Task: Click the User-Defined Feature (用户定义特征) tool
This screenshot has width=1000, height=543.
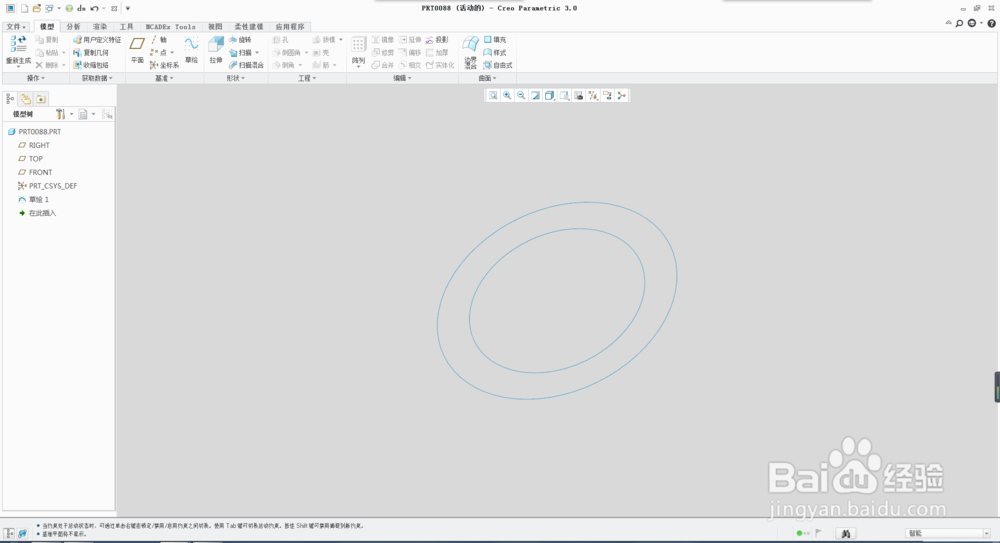Action: 97,40
